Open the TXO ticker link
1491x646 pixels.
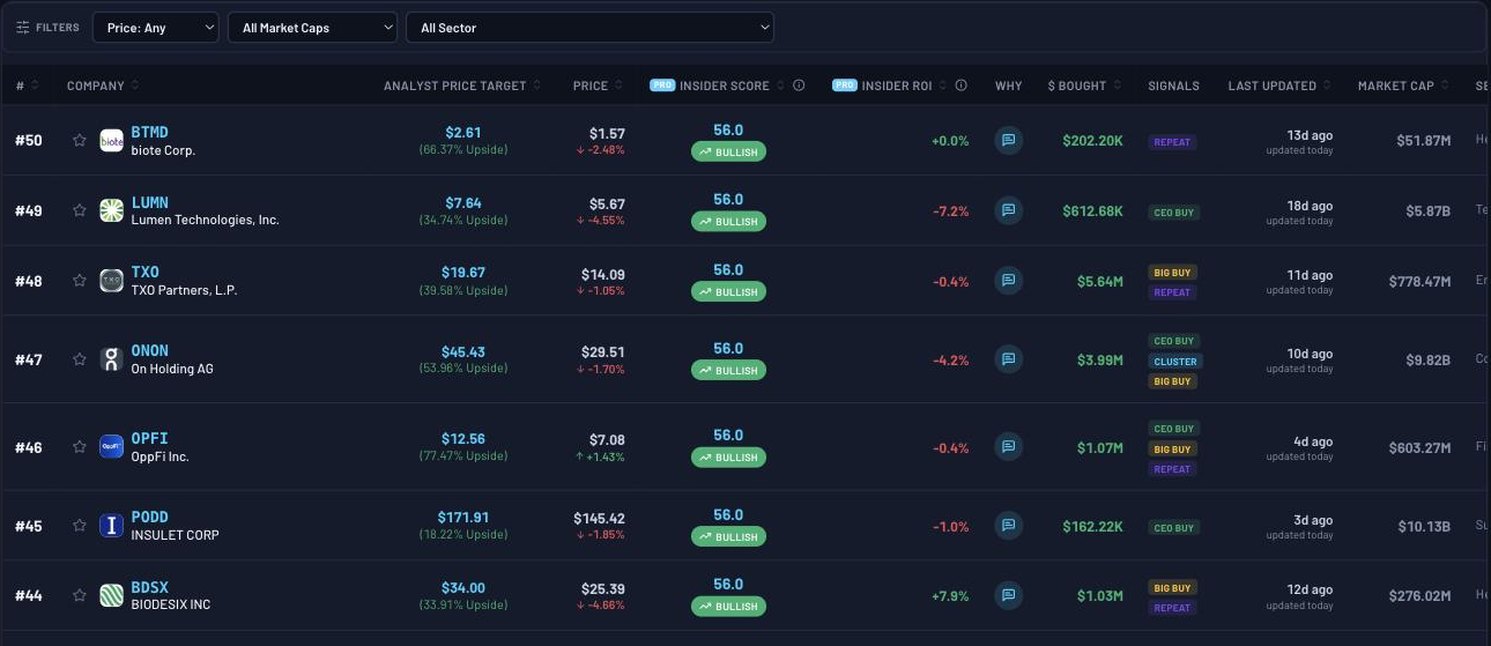(x=145, y=272)
